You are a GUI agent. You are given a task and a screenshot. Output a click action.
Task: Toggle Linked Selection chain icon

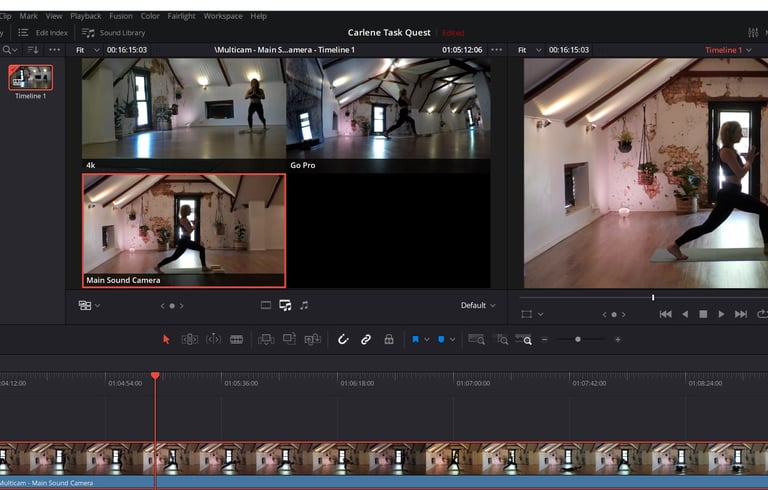pos(366,339)
